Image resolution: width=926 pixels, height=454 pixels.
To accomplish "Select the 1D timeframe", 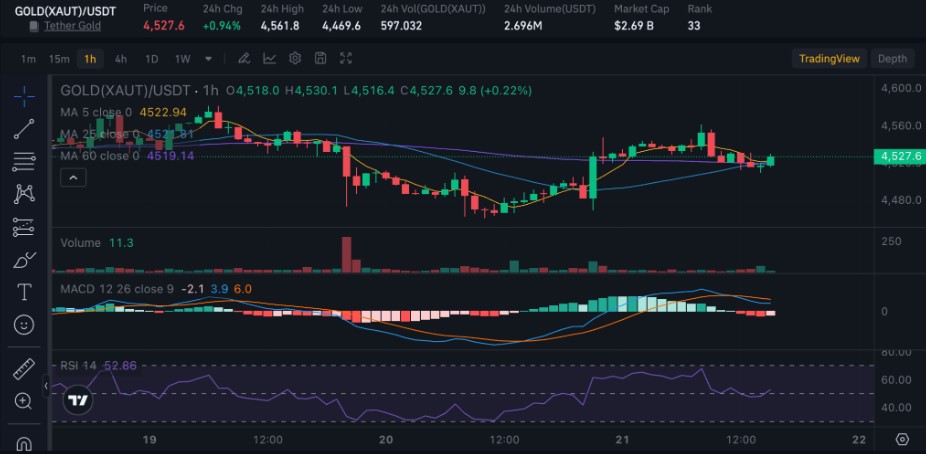I will [152, 59].
